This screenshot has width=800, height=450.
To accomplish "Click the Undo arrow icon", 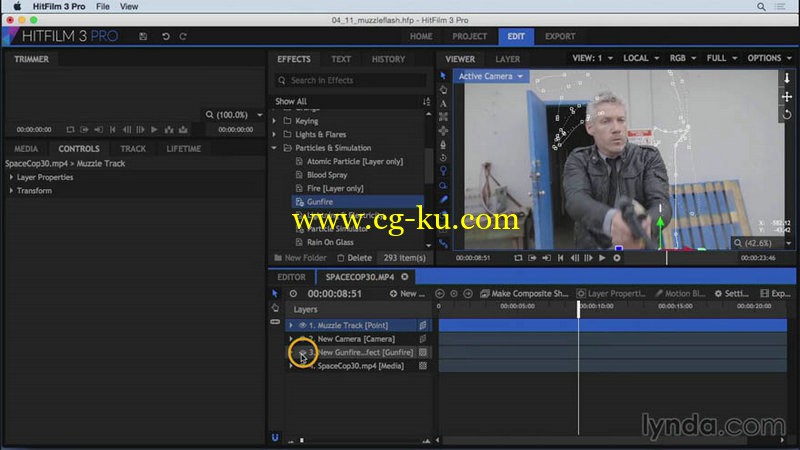I will coord(165,36).
